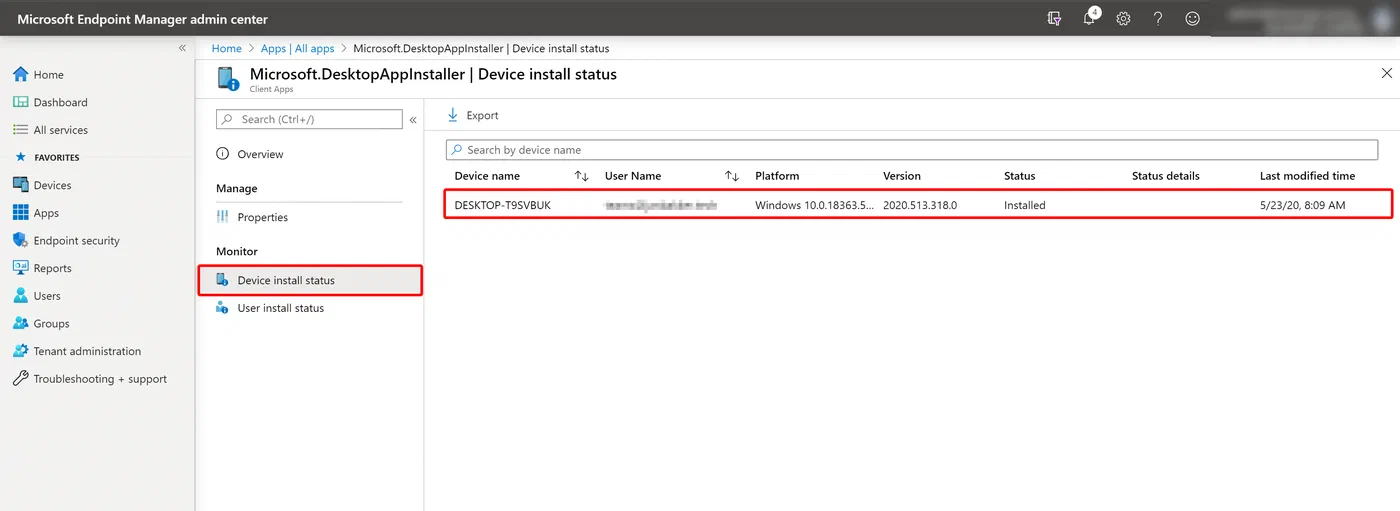Open the Devices menu label
This screenshot has width=1400, height=511.
[52, 185]
